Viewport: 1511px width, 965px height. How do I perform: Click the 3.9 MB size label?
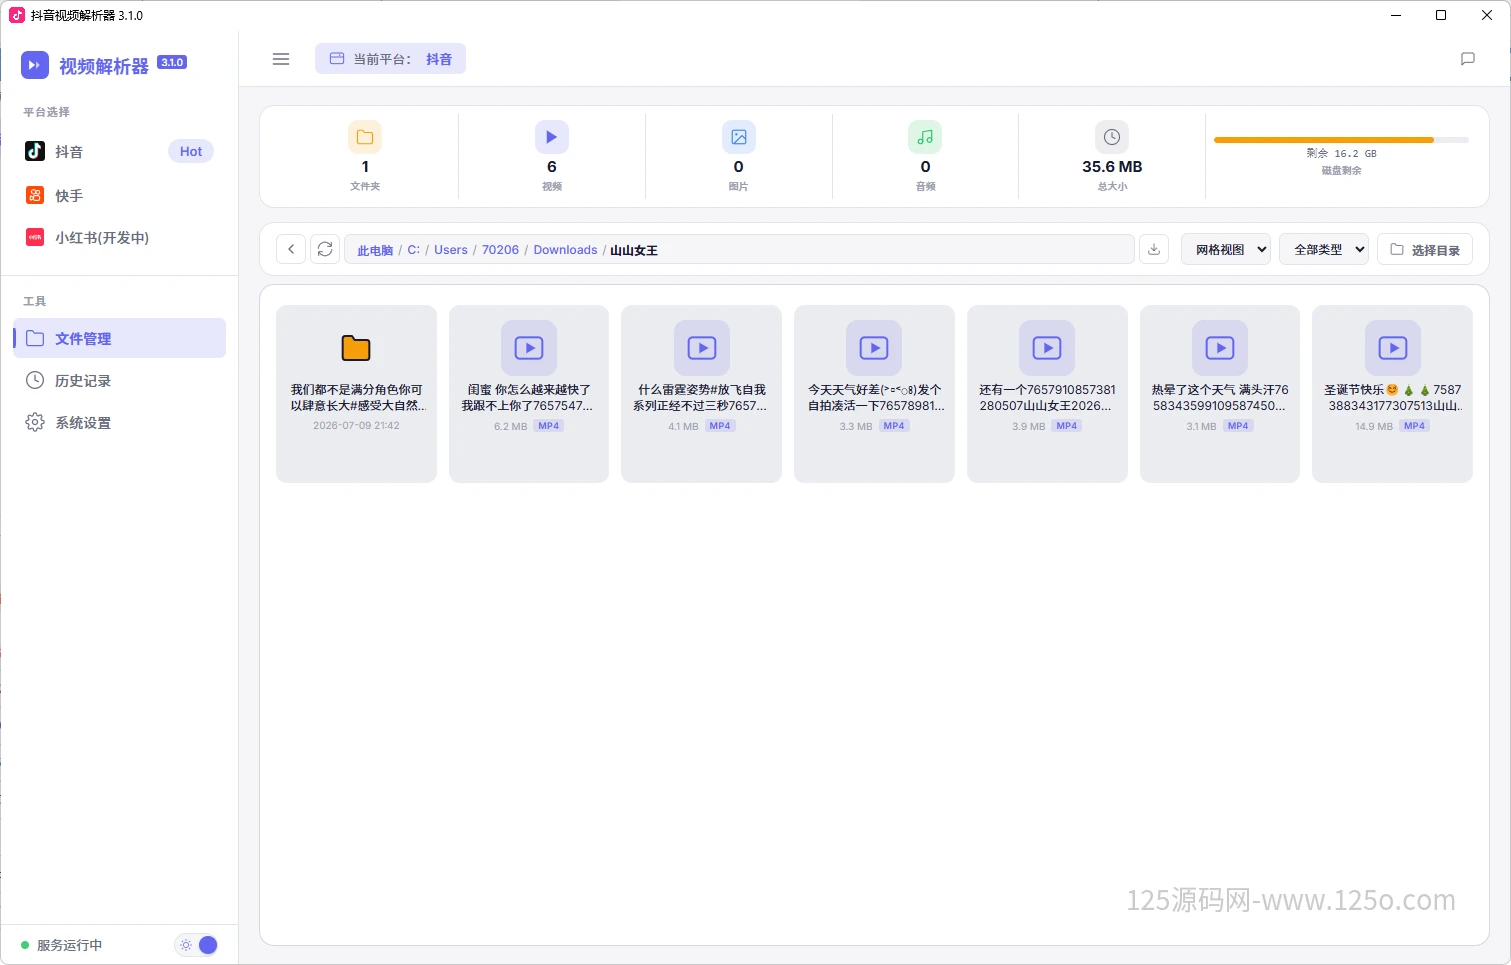point(1028,426)
